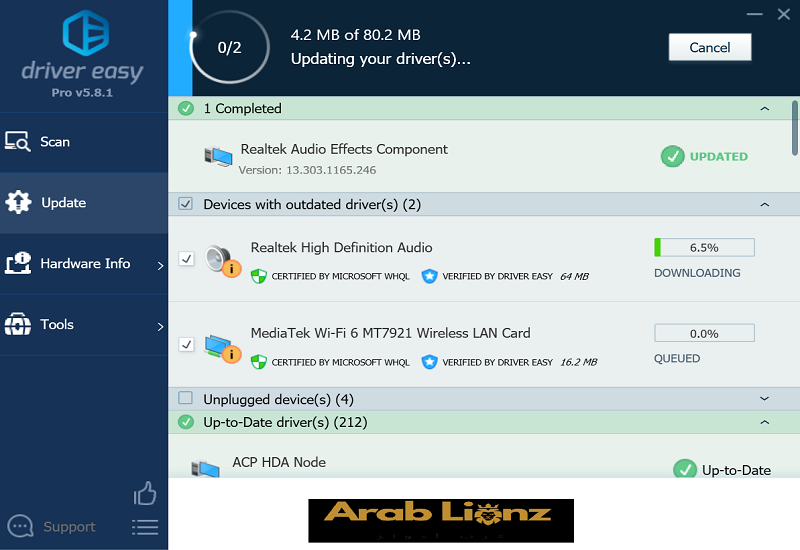
Task: Click the 4.2 MB of 80.2 MB text
Action: [356, 35]
